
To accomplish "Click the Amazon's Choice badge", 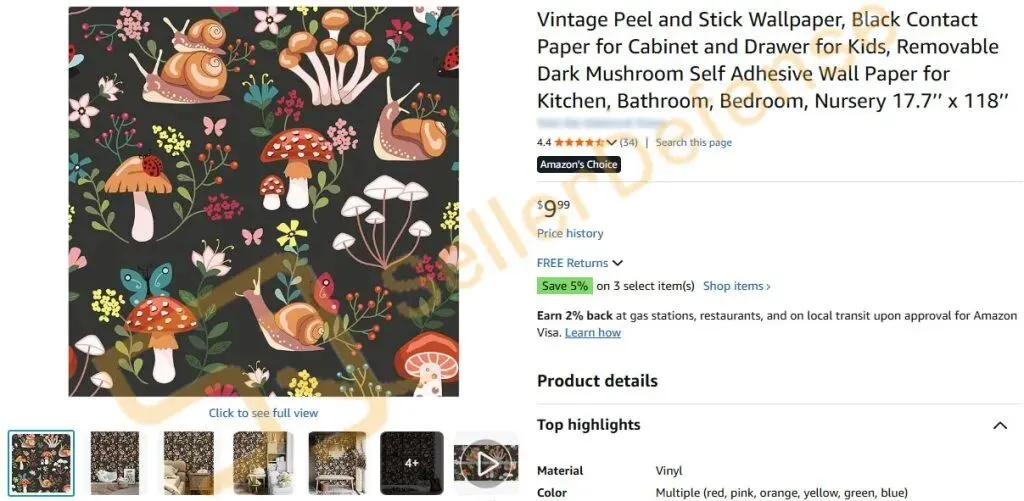I will point(578,165).
